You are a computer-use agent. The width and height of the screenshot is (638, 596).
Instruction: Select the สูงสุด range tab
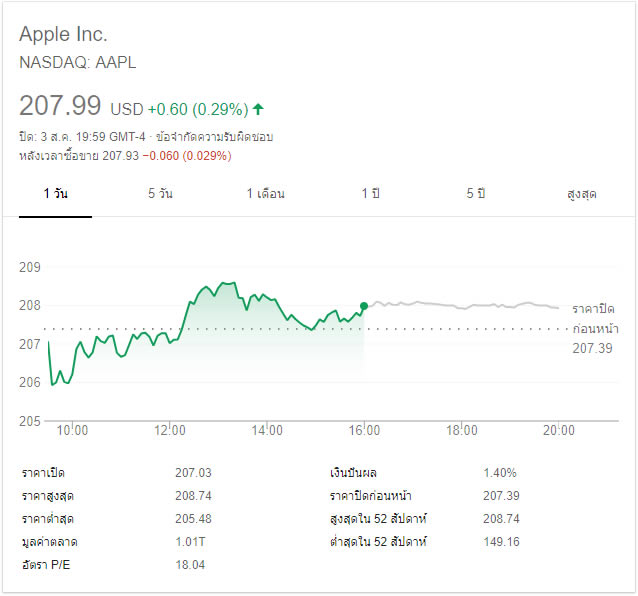click(581, 194)
